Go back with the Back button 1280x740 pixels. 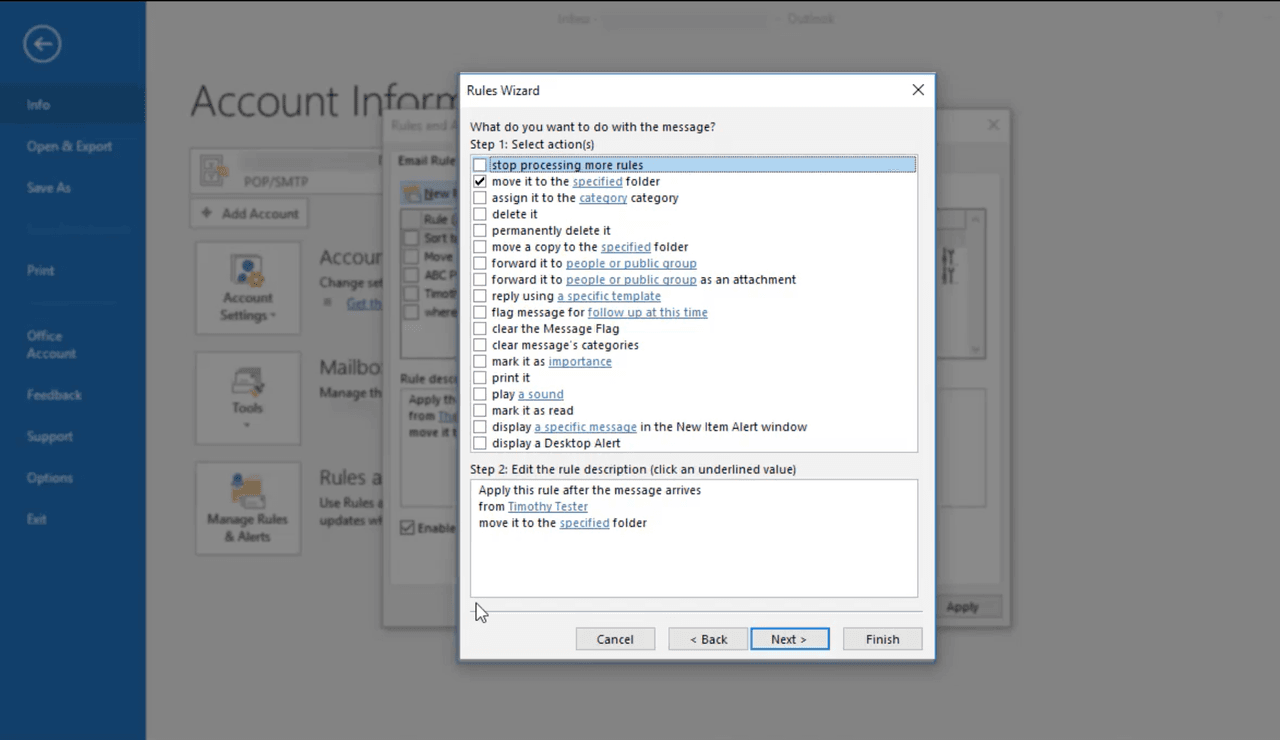click(708, 639)
